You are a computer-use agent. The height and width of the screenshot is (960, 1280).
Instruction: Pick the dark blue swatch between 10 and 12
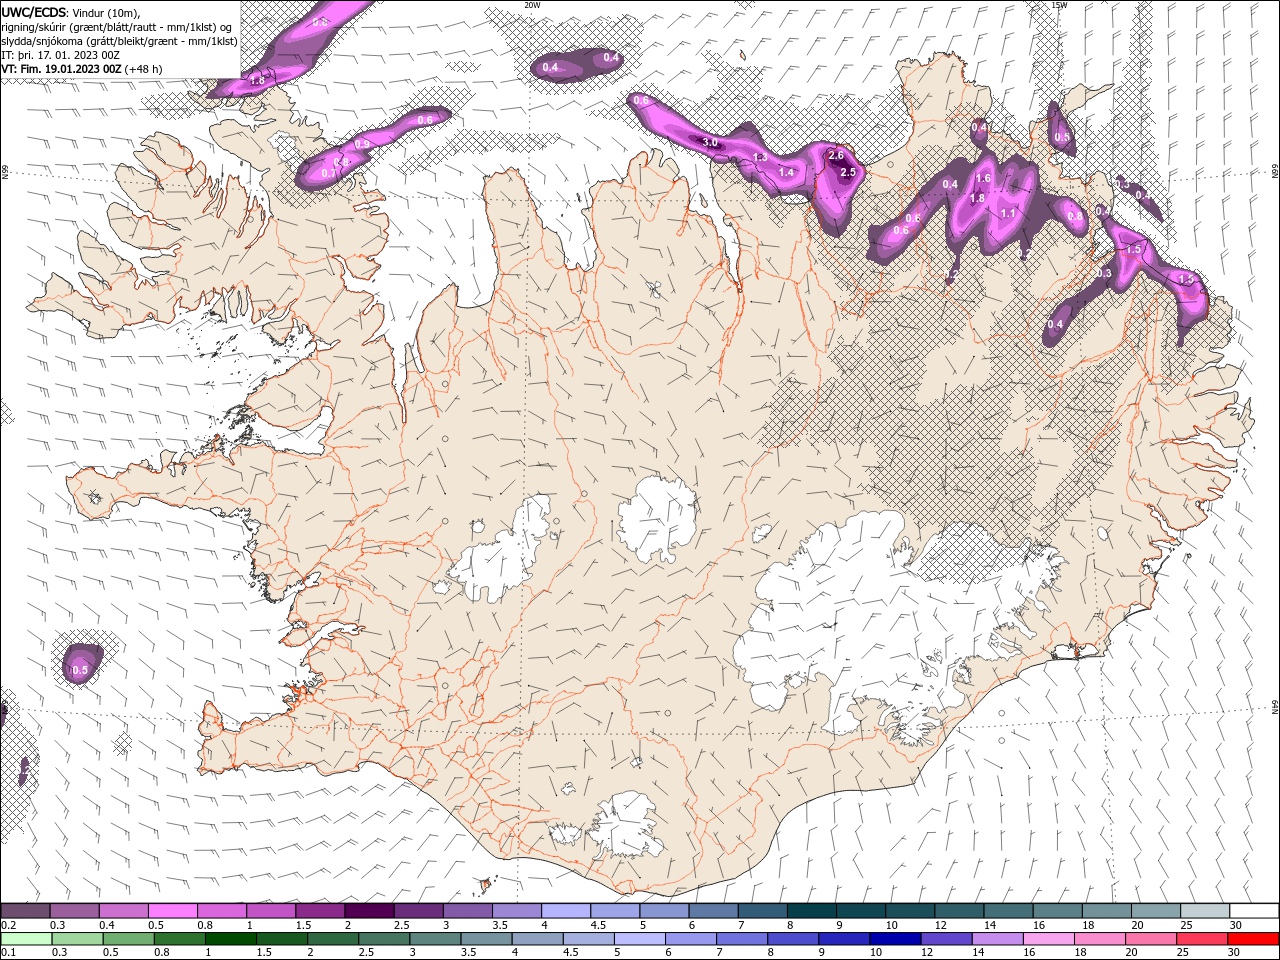(x=894, y=939)
